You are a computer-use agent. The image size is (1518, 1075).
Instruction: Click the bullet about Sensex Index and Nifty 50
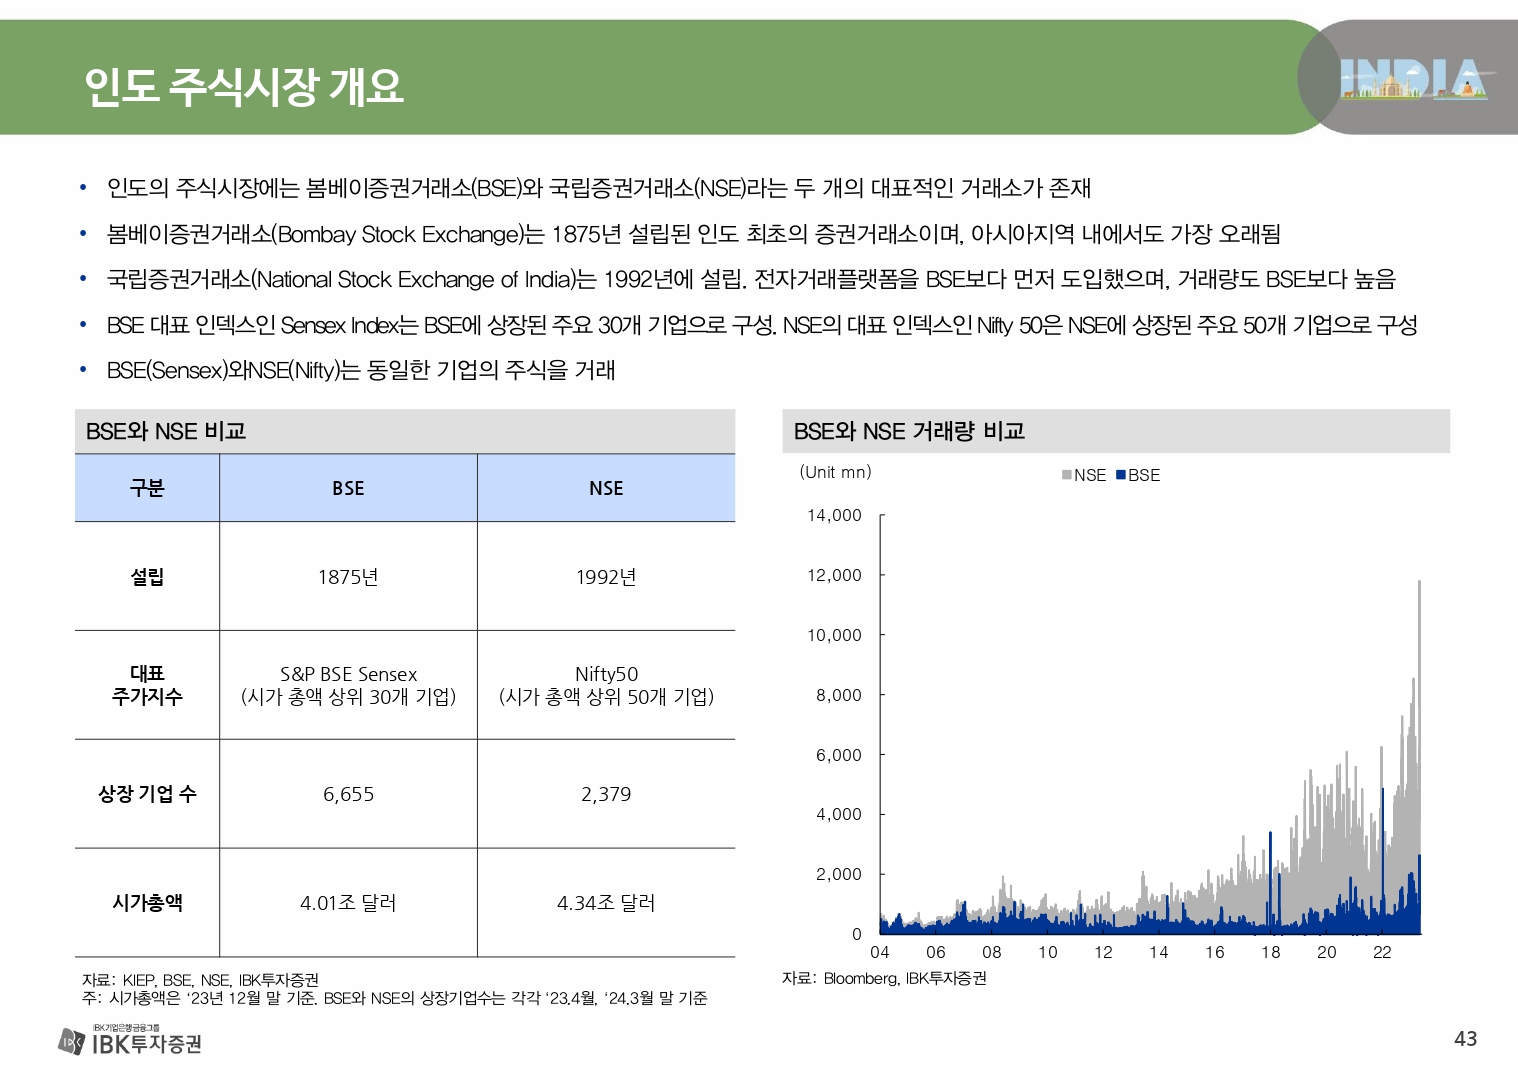pos(762,325)
